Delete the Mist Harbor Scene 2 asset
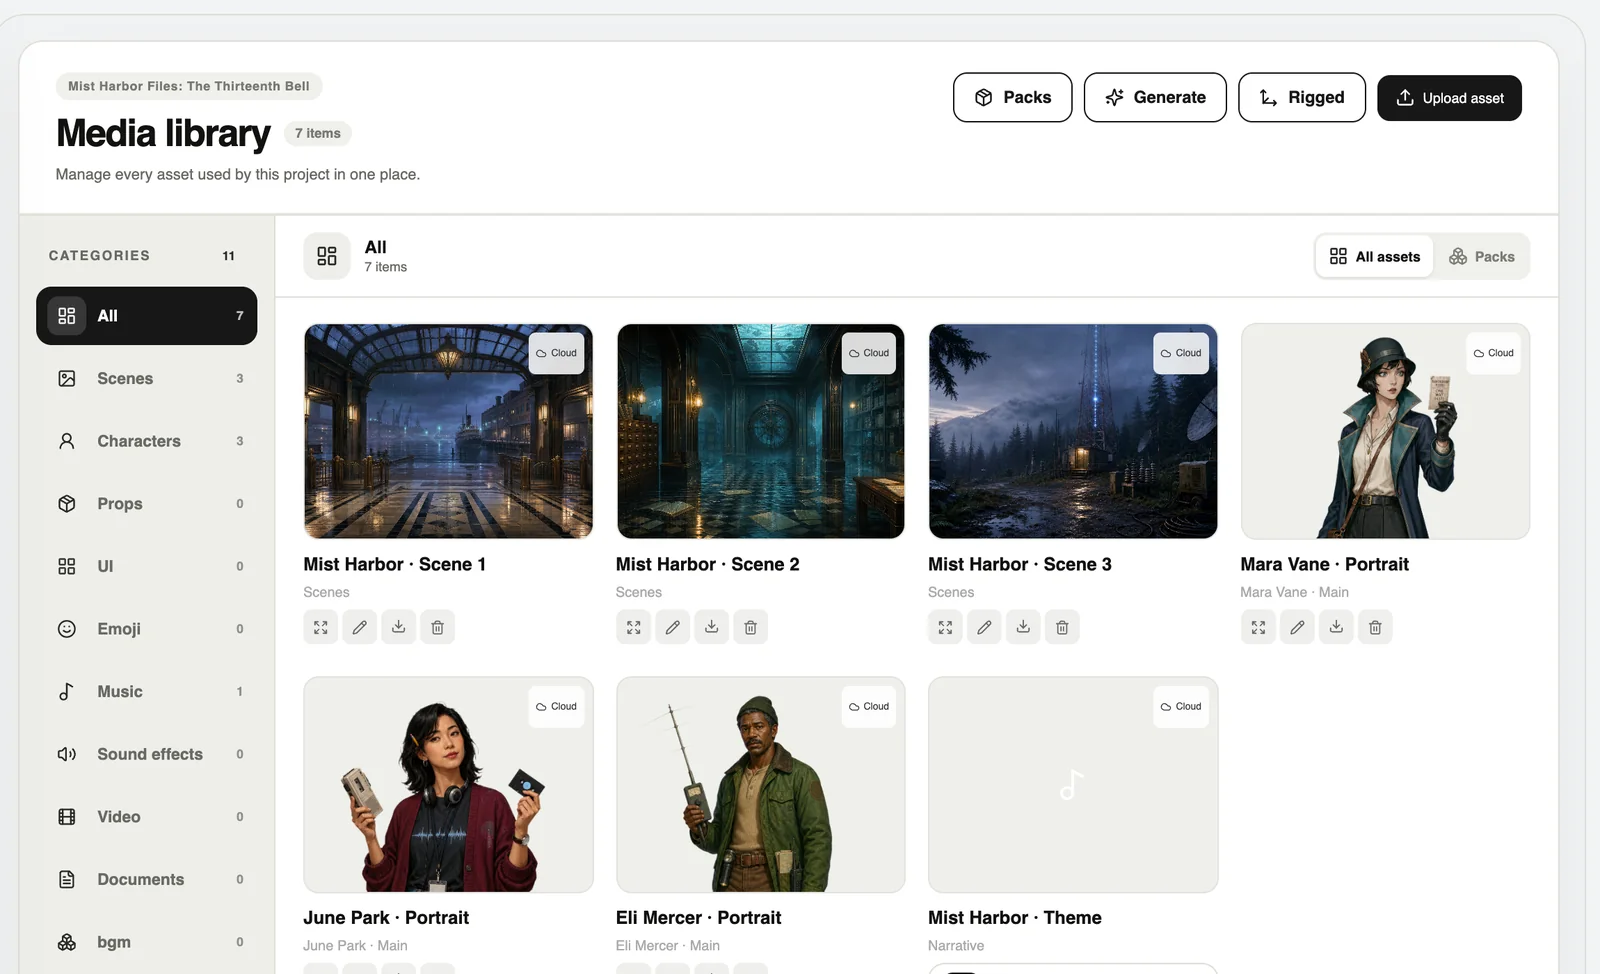Screen dimensions: 1600x974 click(x=750, y=627)
